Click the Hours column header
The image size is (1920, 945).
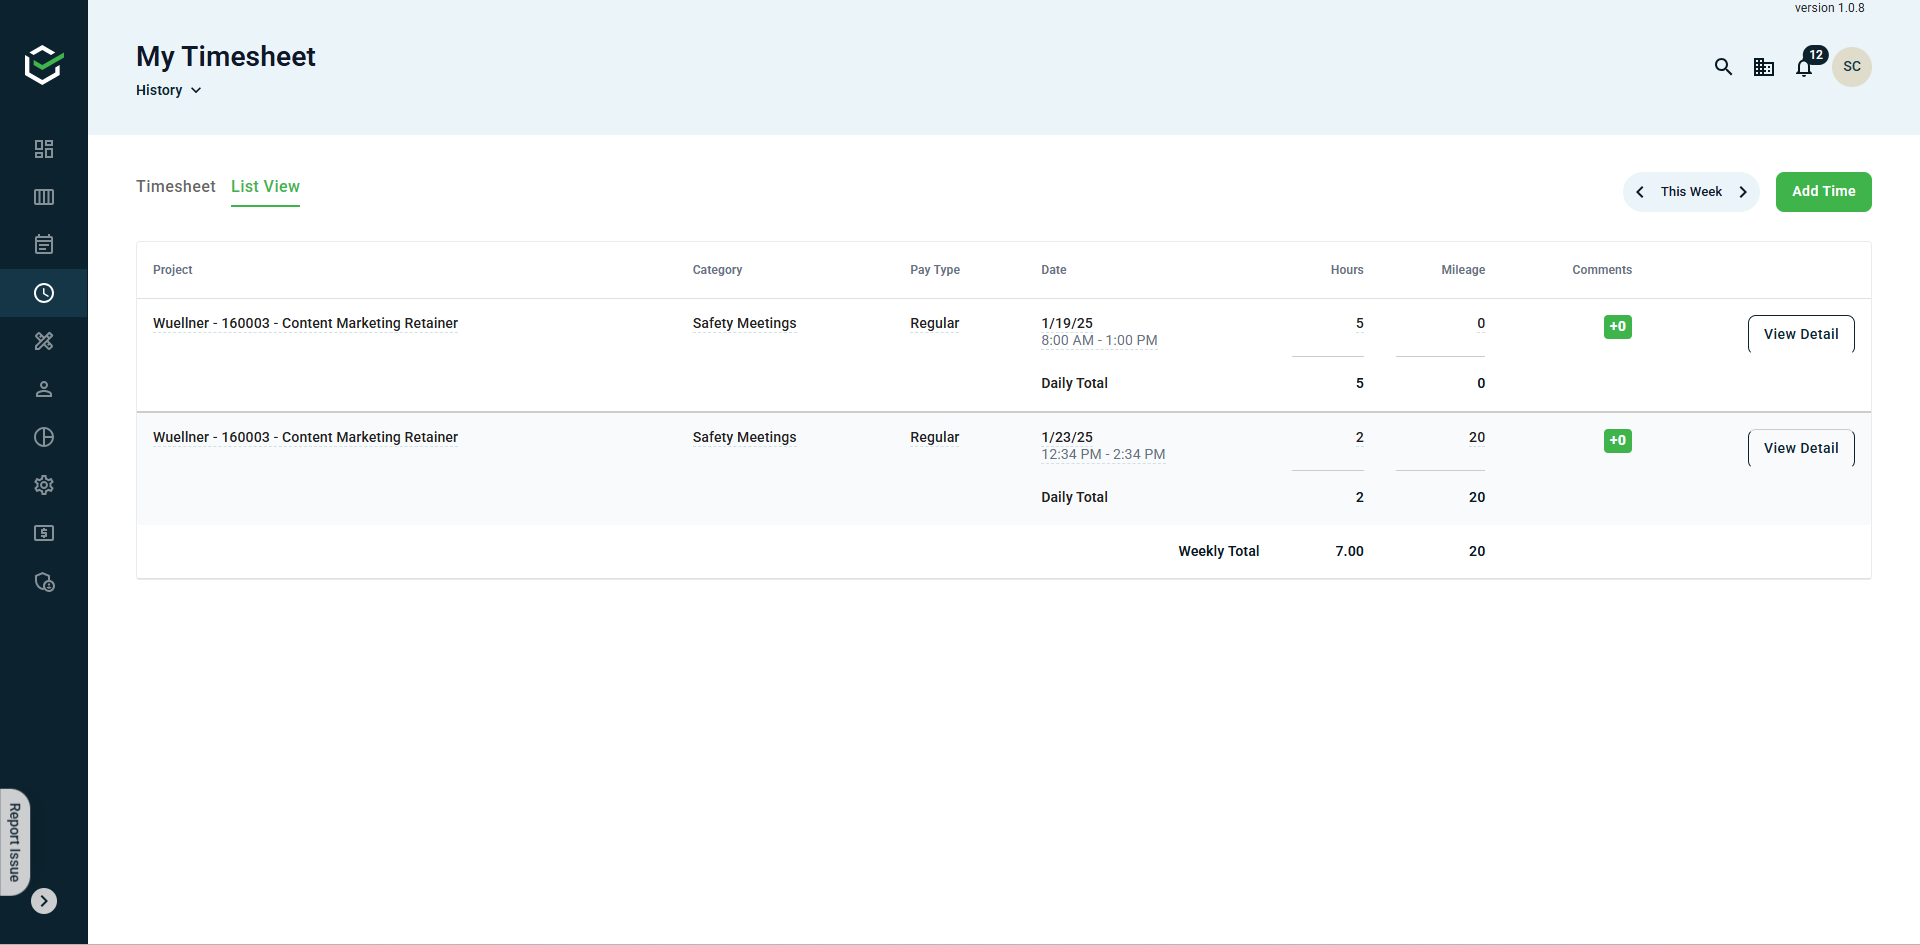(x=1347, y=270)
